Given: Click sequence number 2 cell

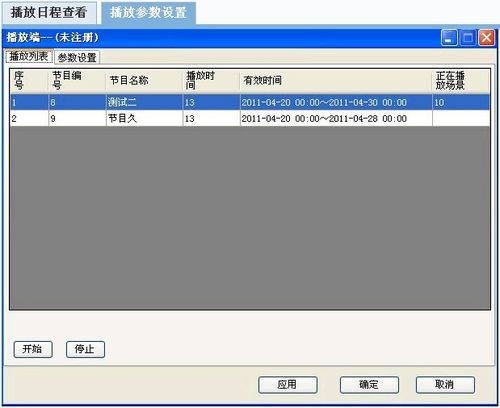Looking at the screenshot, I should pos(29,118).
